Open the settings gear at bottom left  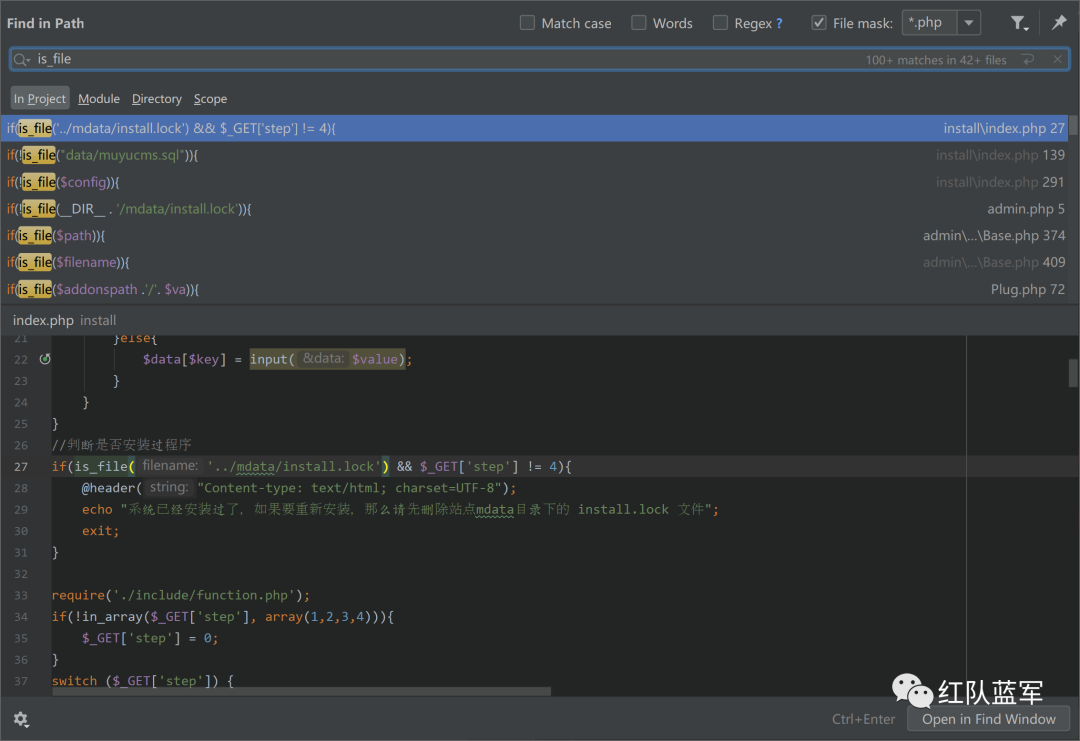(21, 720)
